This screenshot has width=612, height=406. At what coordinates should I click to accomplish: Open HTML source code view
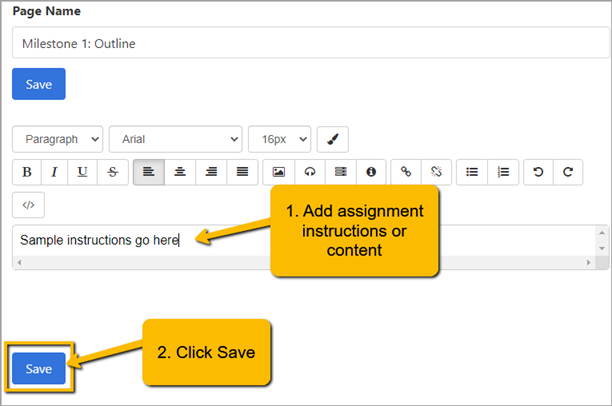point(28,205)
